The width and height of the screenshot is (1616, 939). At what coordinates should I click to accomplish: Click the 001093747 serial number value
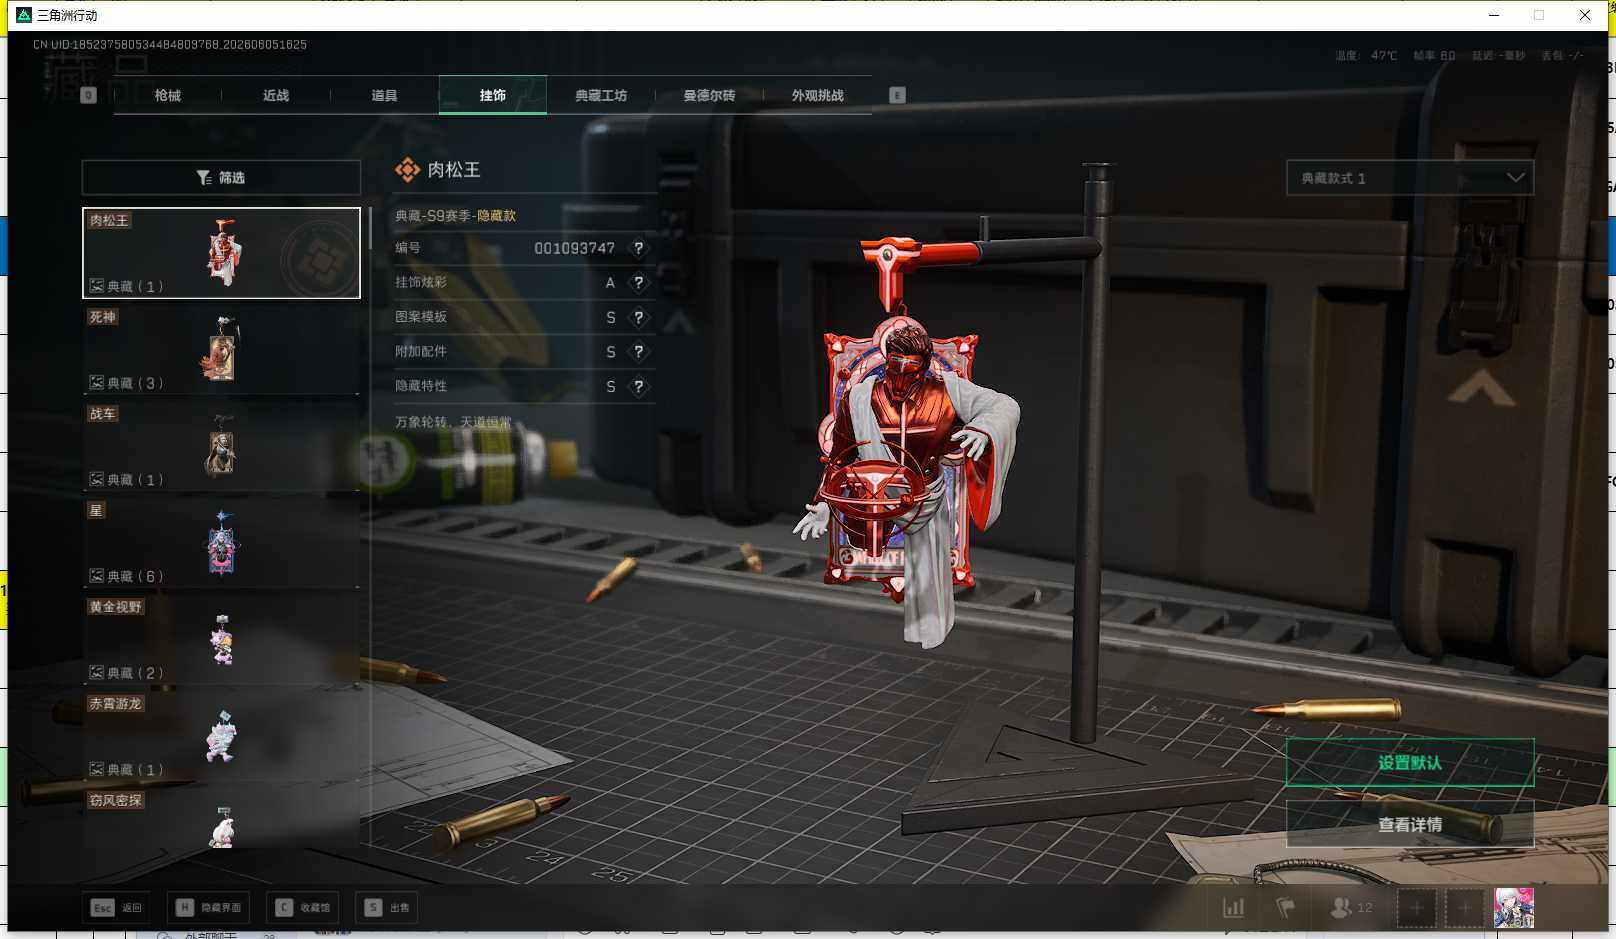[575, 248]
